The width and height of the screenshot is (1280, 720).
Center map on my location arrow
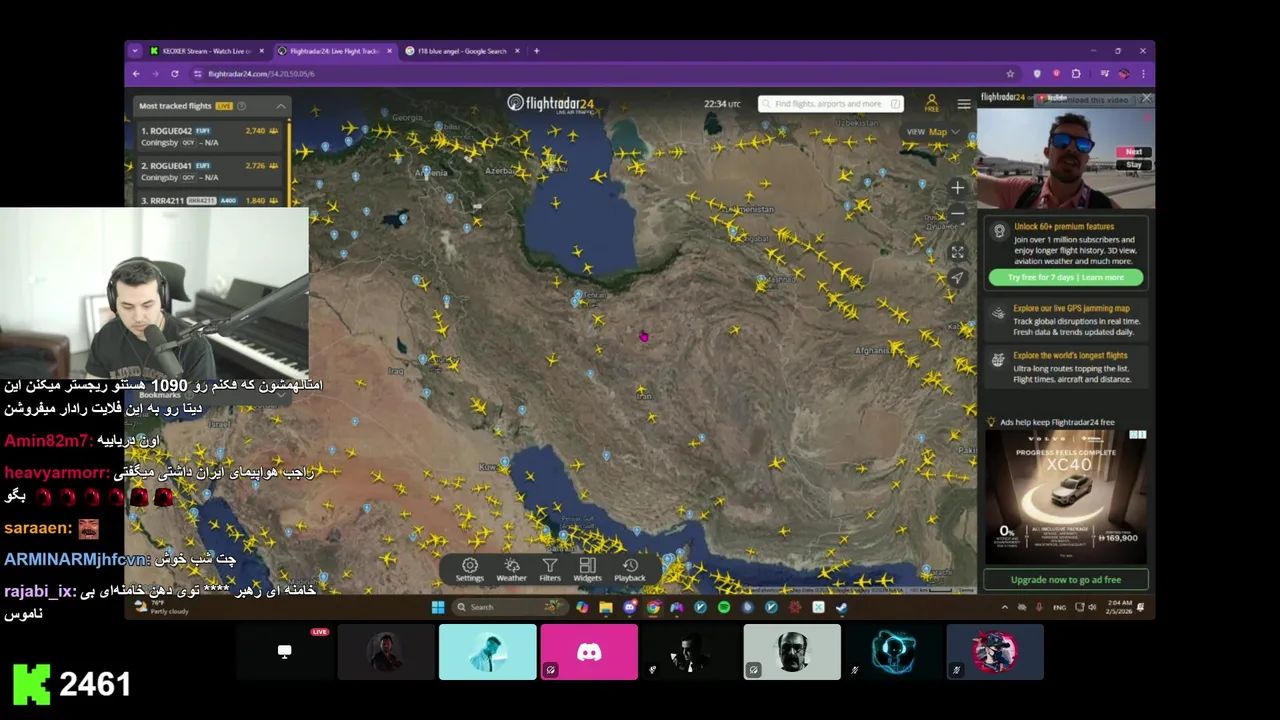[957, 278]
